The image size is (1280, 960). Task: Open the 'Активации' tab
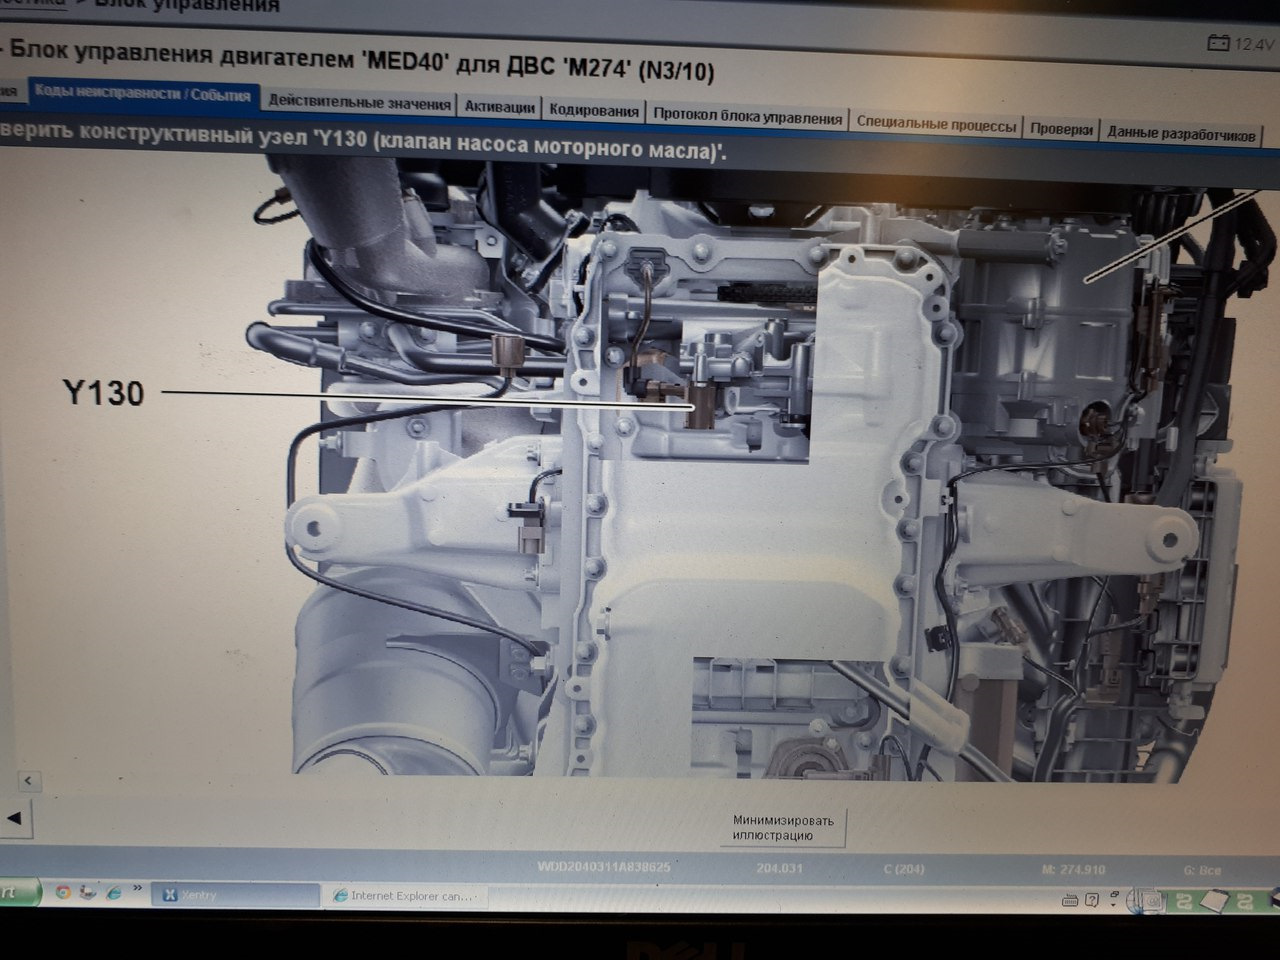(x=500, y=107)
